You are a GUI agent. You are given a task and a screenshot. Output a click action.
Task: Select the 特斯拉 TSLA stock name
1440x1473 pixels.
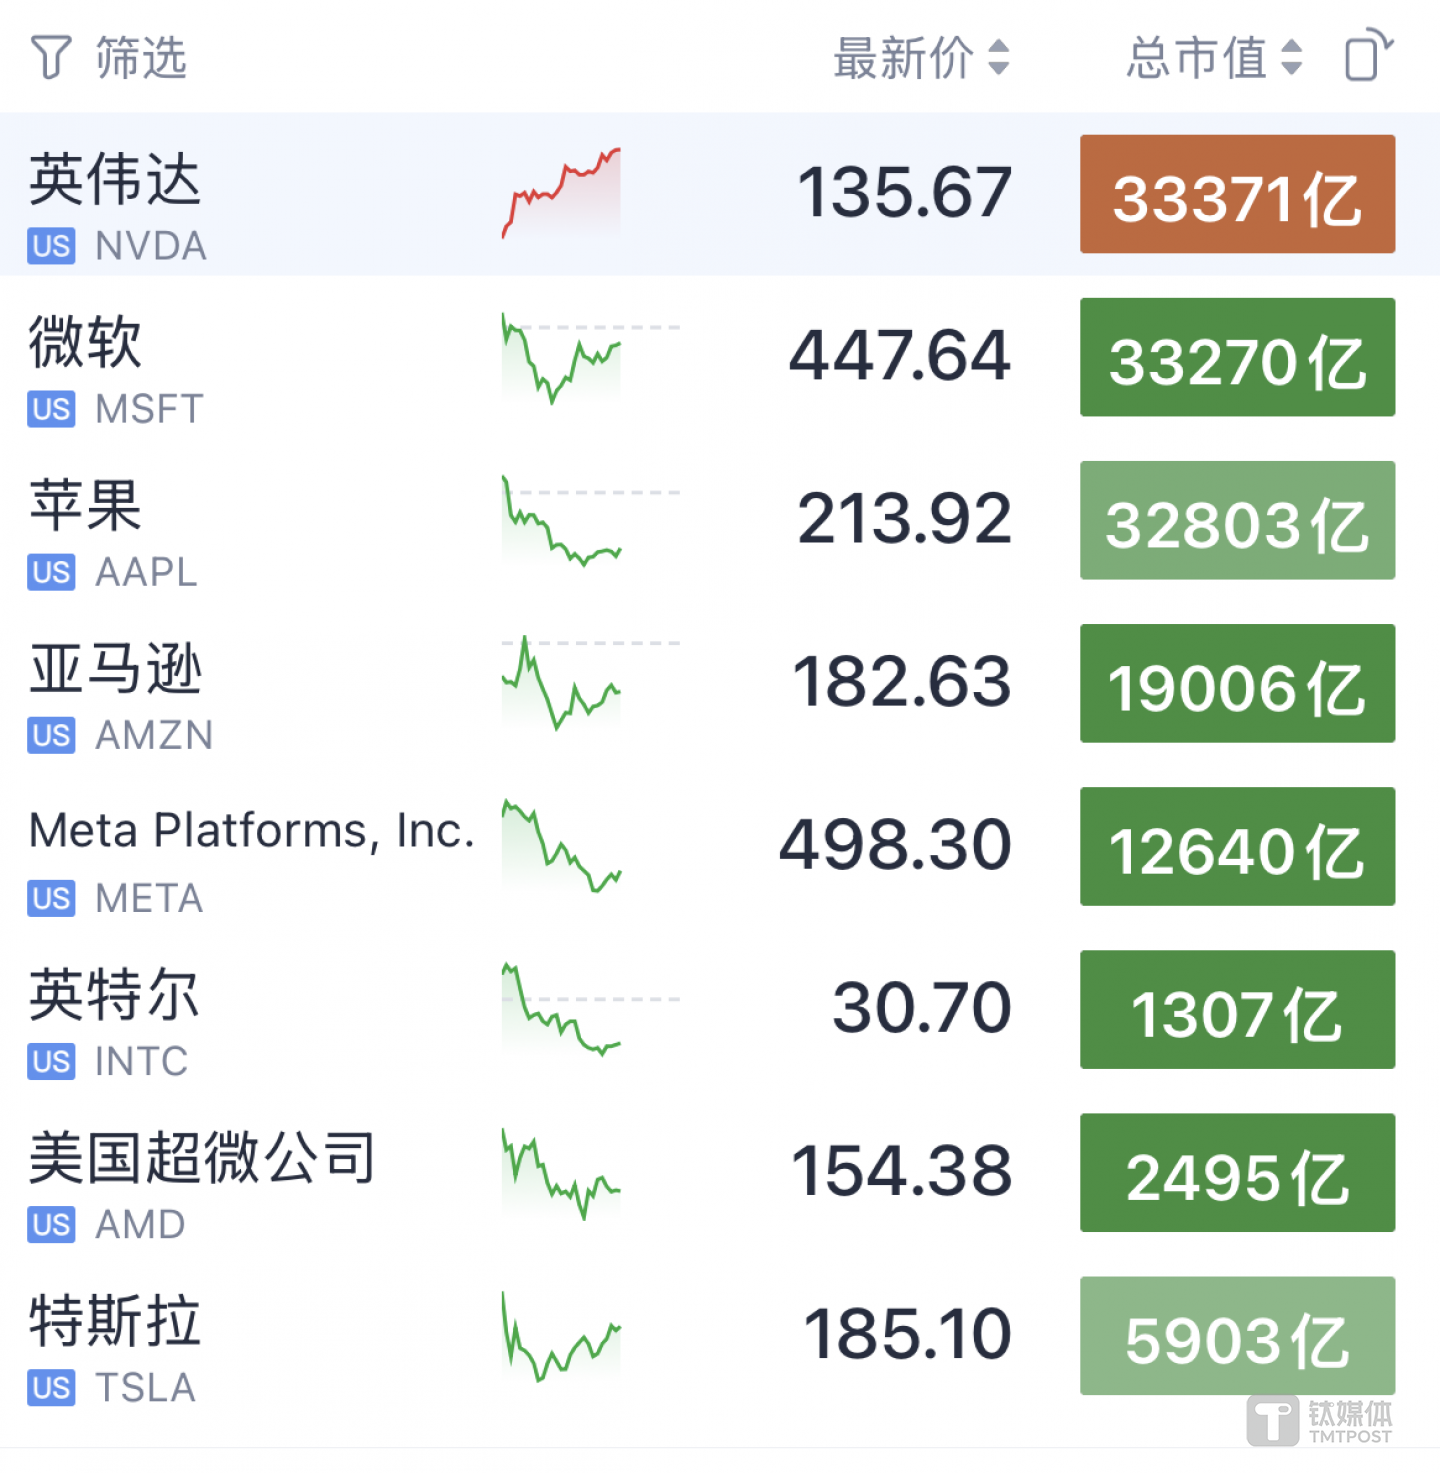115,1322
